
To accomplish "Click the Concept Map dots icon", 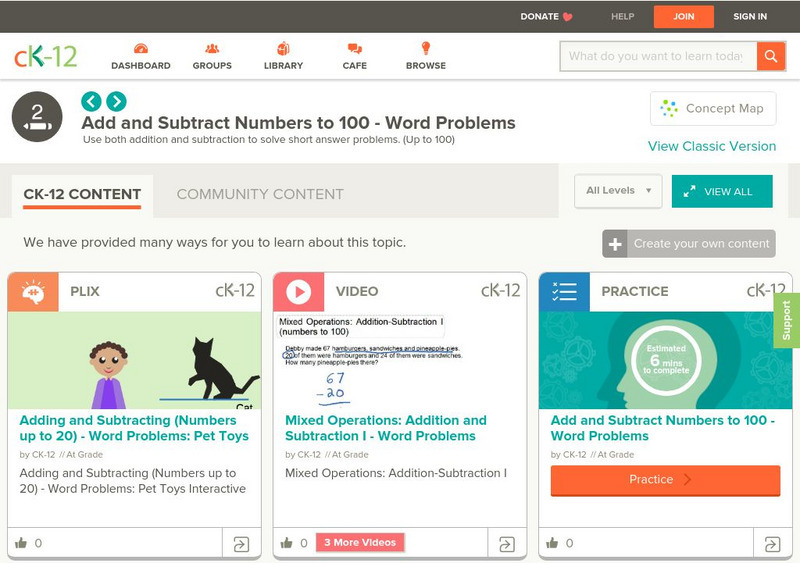I will coord(669,108).
